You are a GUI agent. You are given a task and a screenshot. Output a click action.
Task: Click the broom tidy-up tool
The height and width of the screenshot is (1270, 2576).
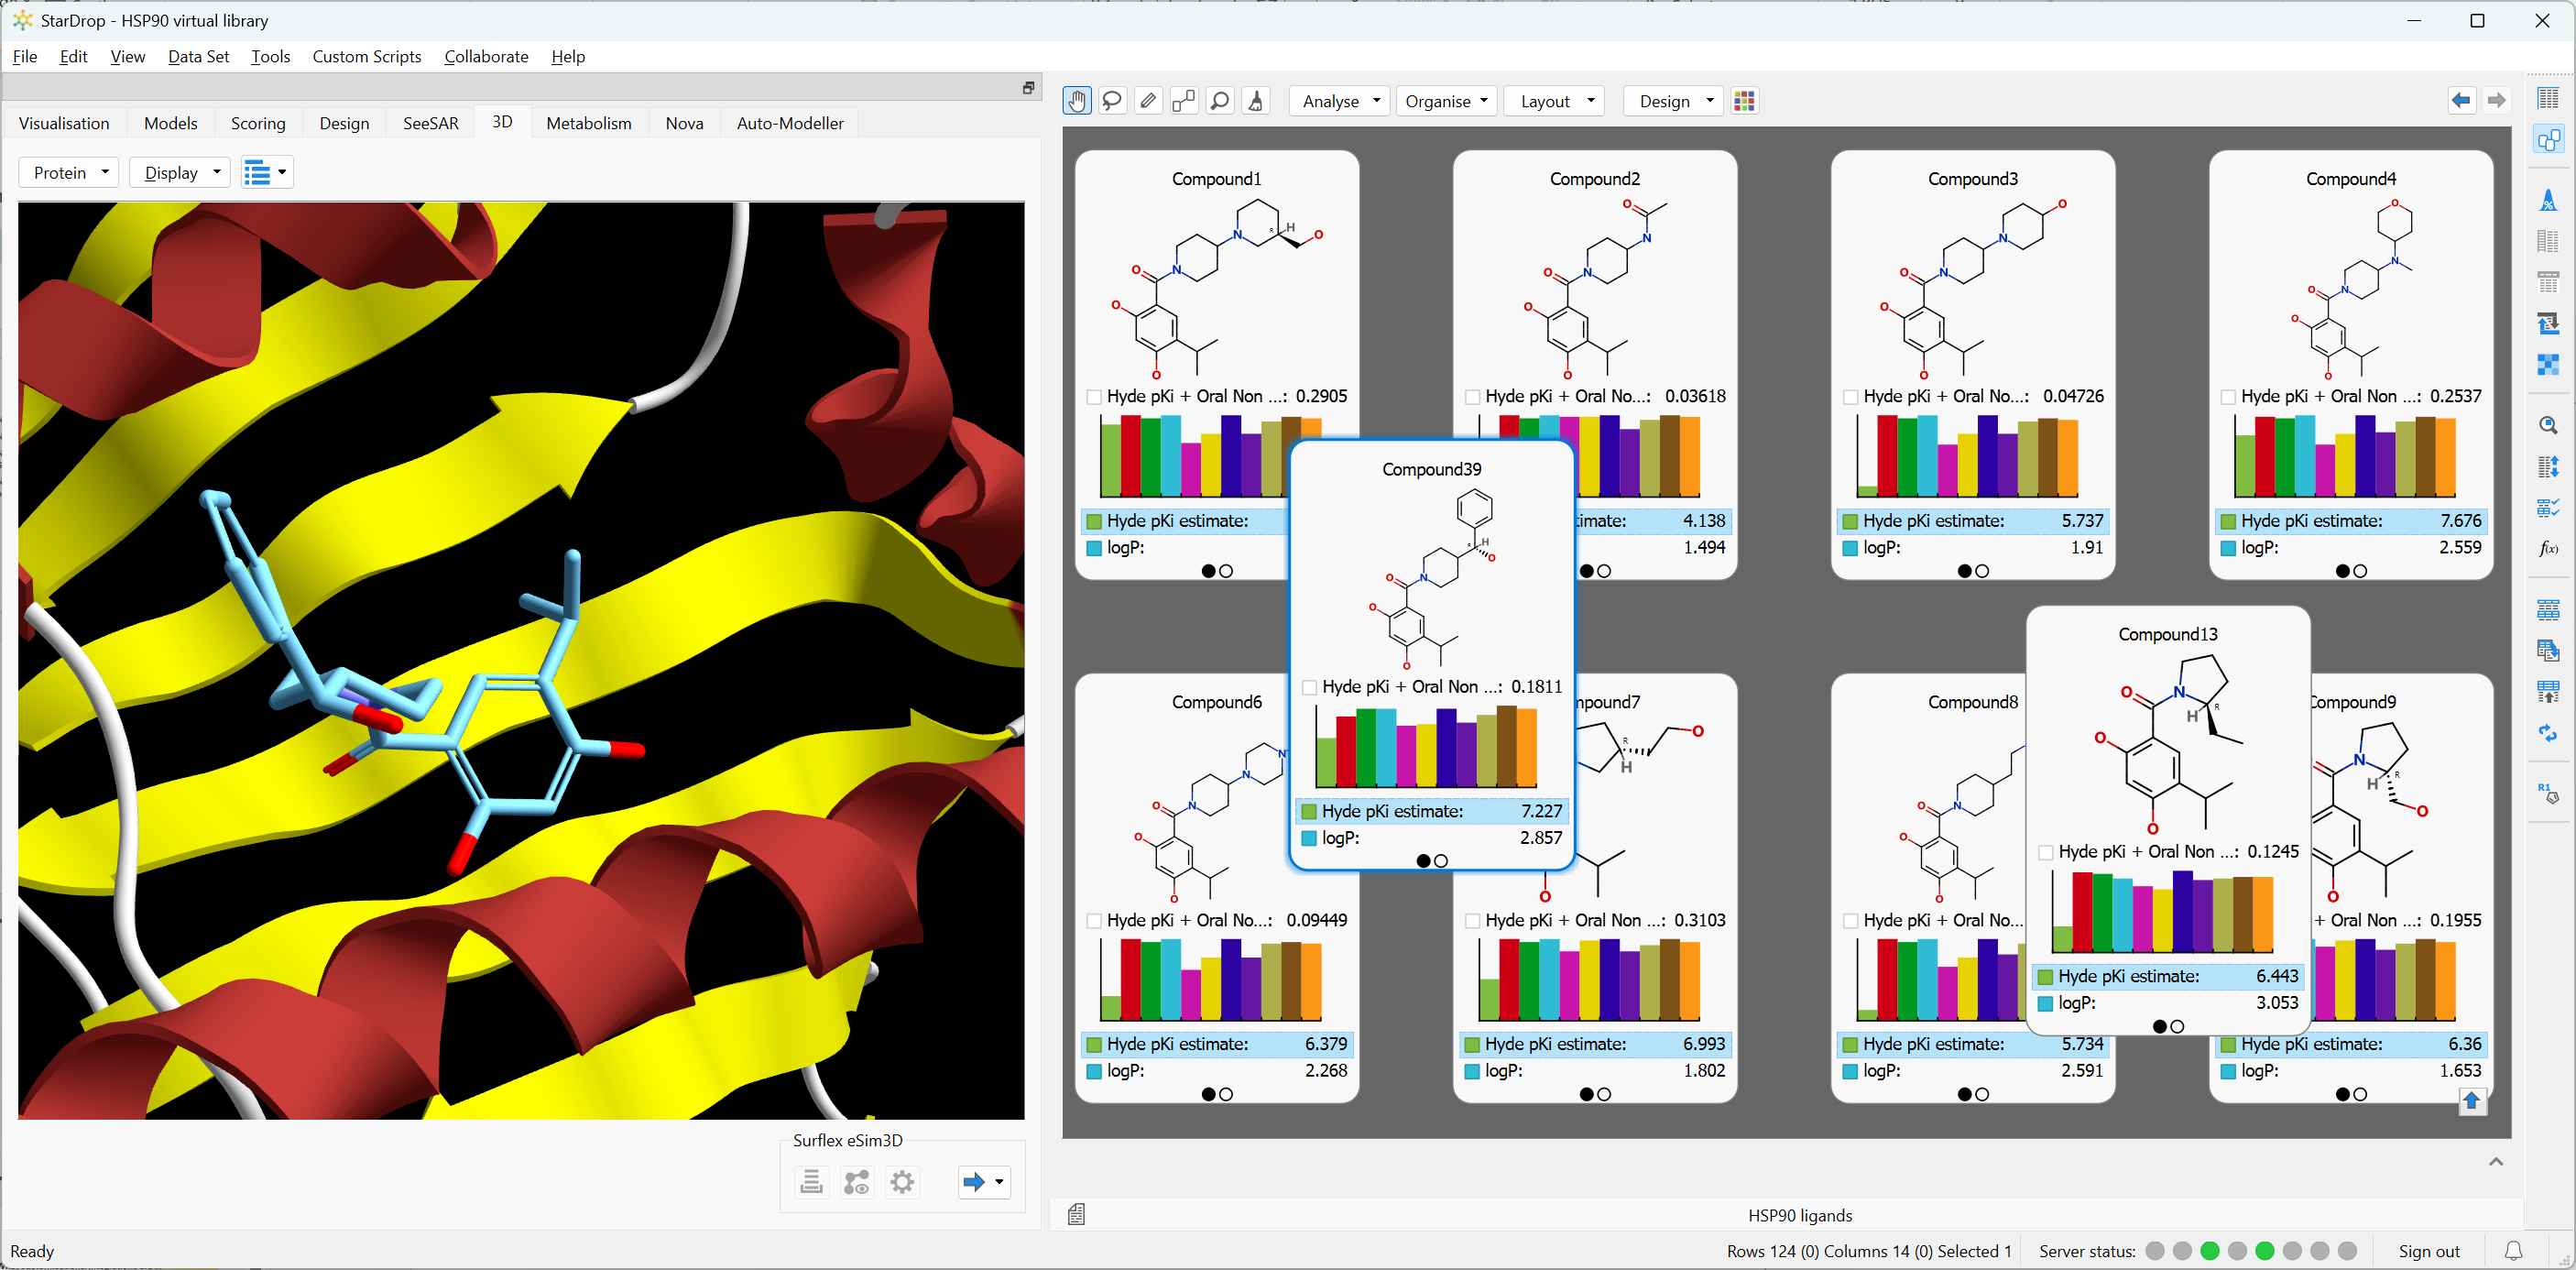point(1256,100)
